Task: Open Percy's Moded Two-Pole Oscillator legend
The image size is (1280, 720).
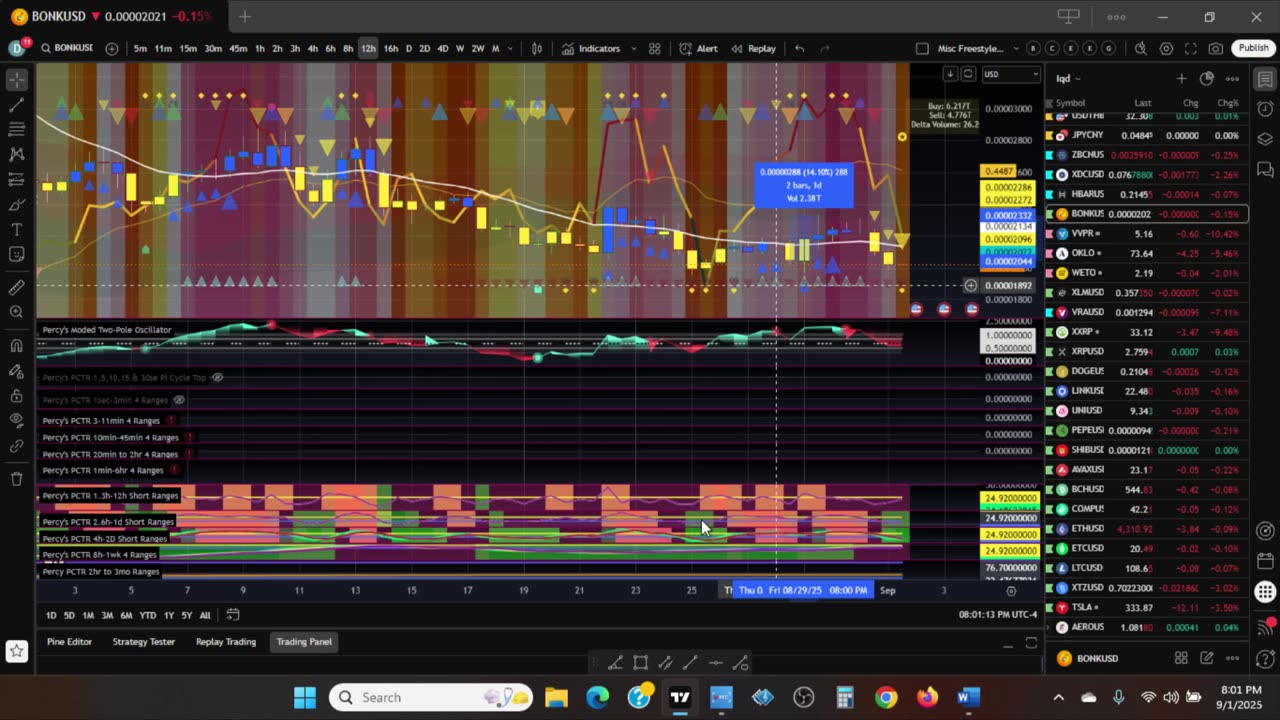Action: tap(107, 330)
